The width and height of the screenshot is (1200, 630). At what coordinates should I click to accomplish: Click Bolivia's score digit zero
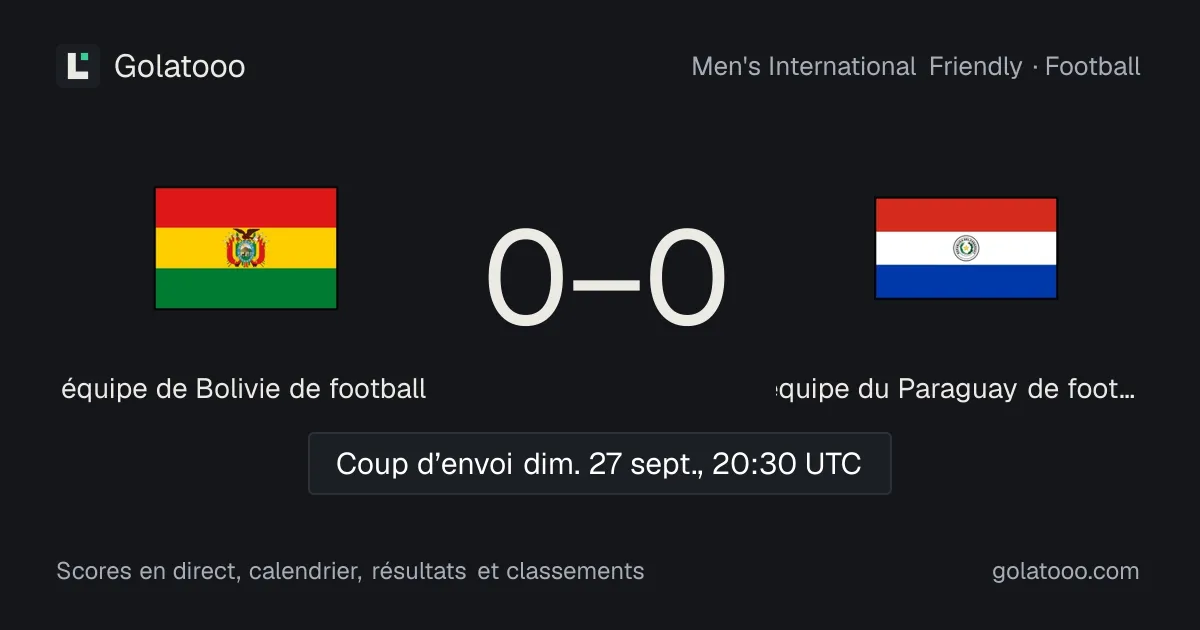point(525,279)
